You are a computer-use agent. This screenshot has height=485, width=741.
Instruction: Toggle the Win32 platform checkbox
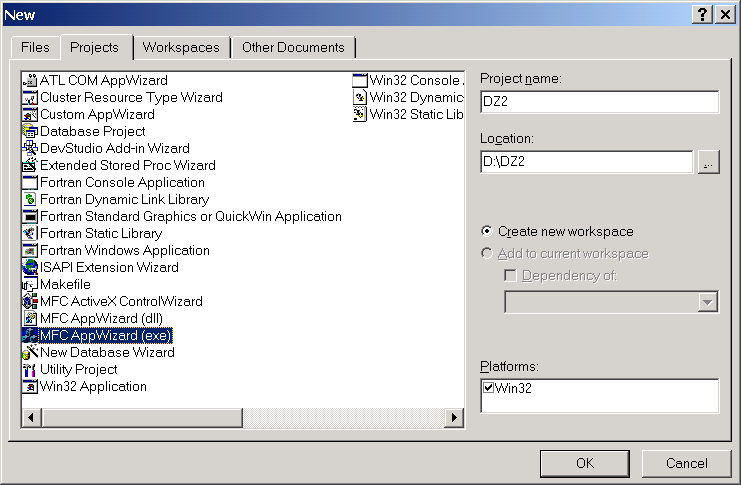488,388
